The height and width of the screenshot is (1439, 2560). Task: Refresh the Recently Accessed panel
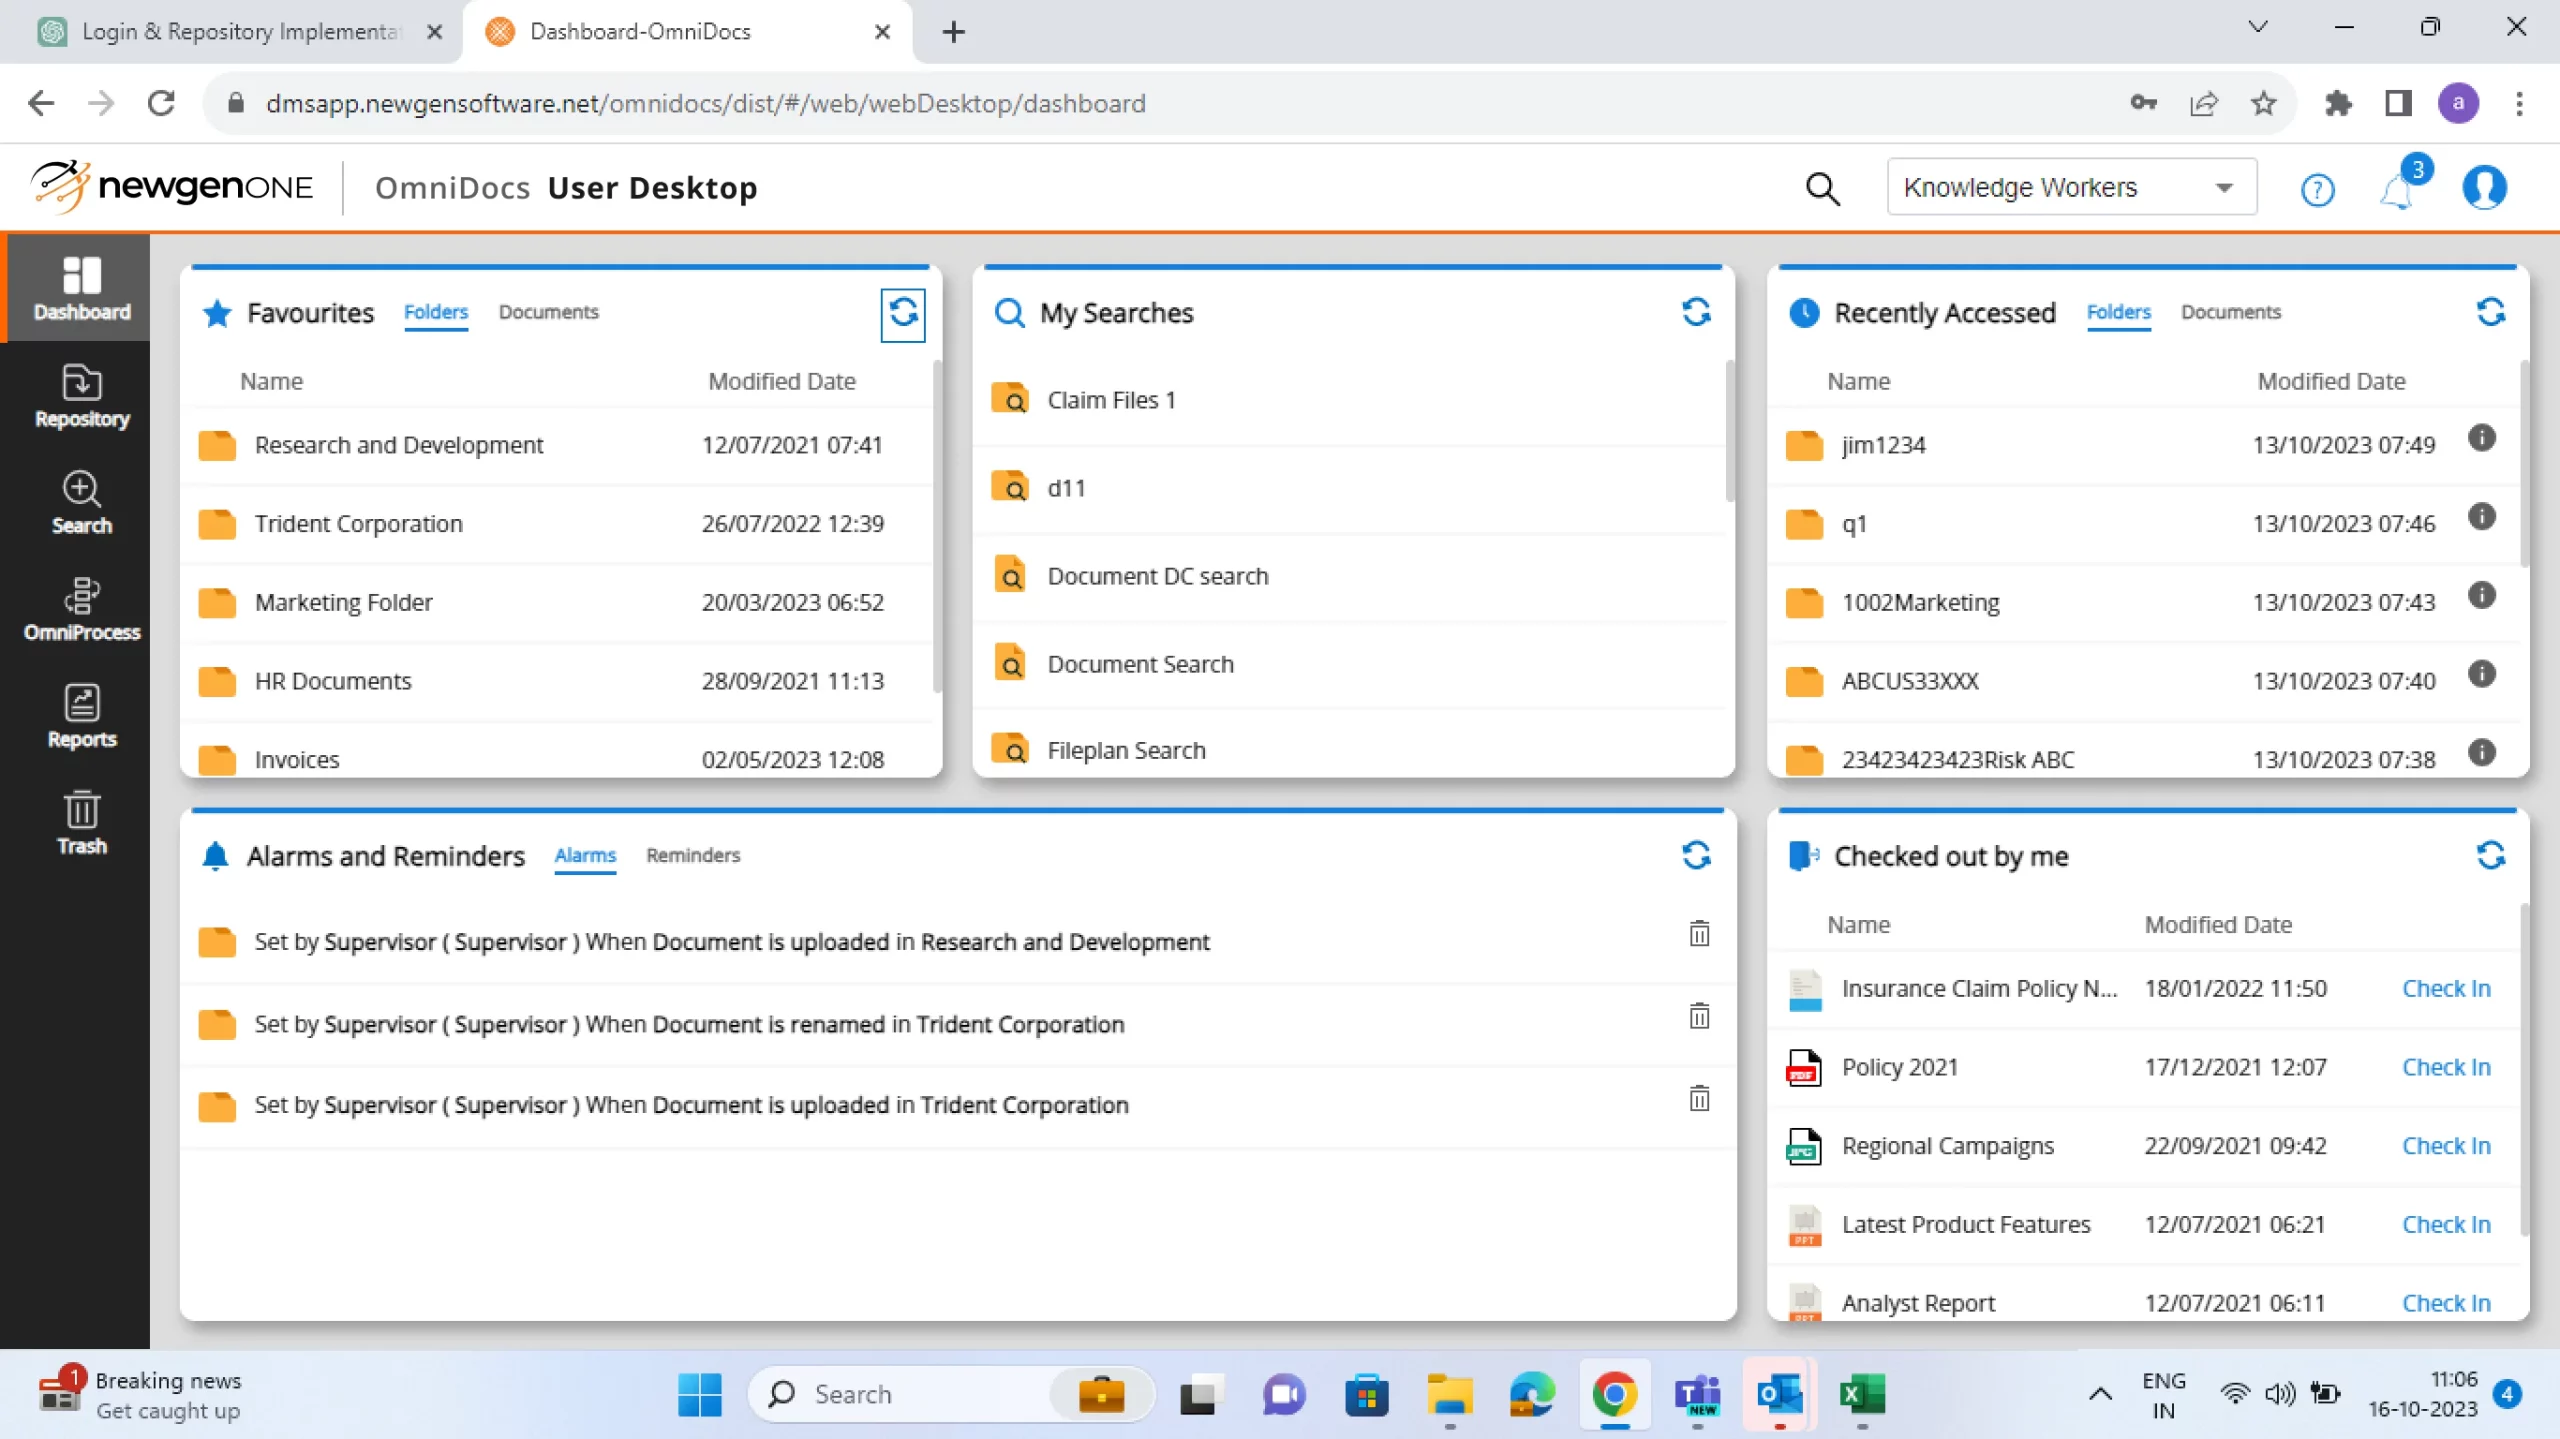pyautogui.click(x=2490, y=312)
